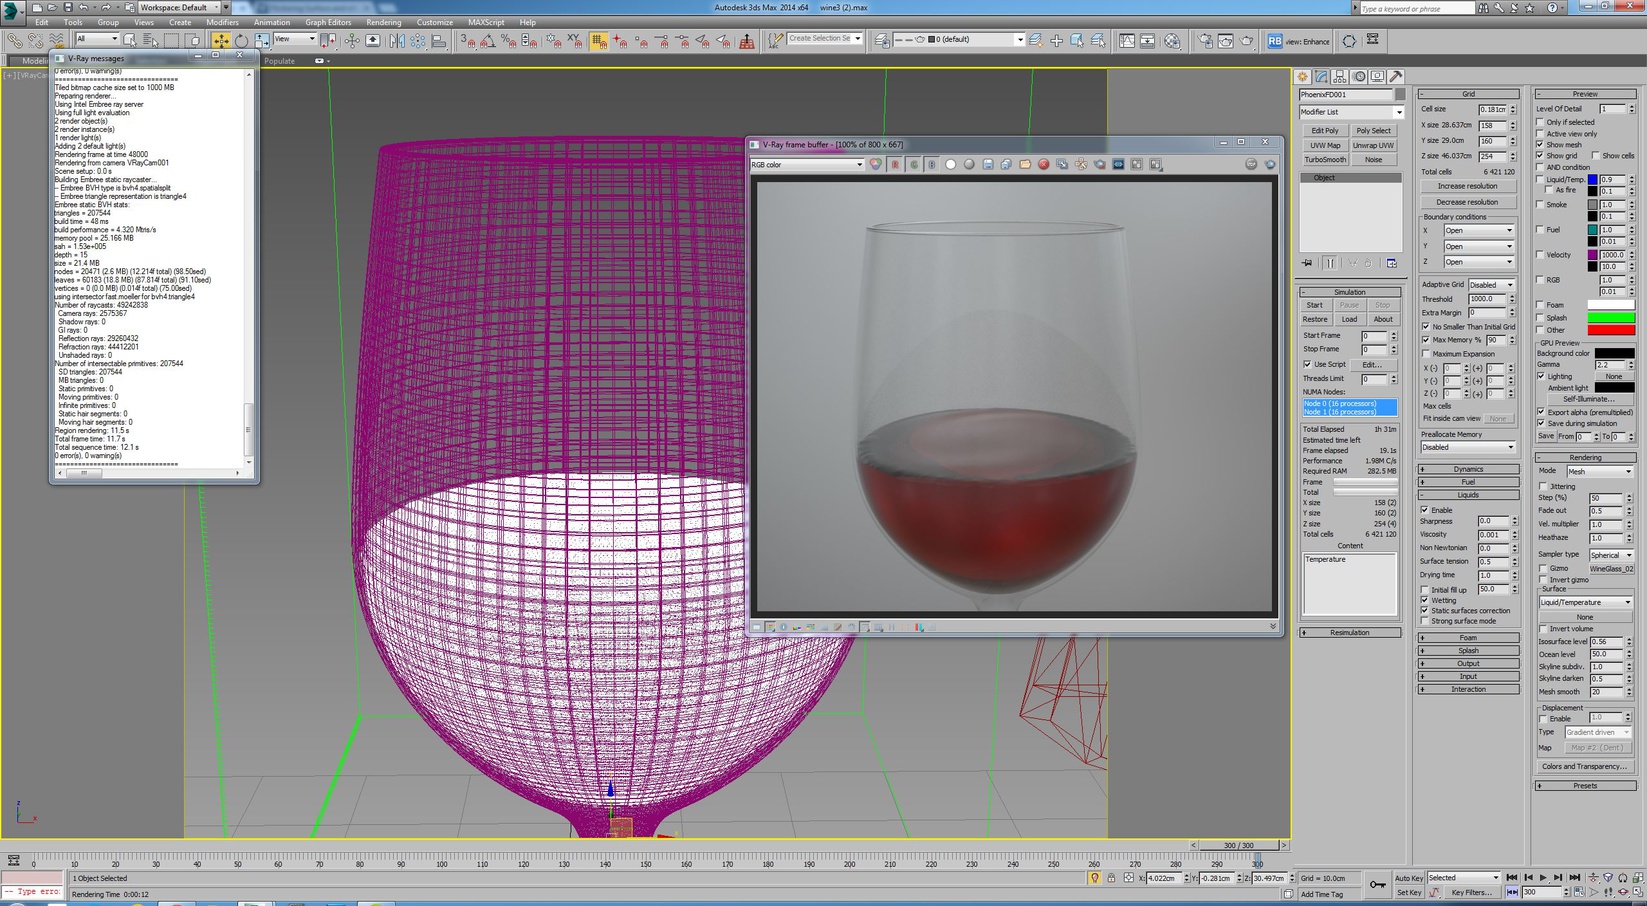The image size is (1647, 906).
Task: Toggle Angle Snap in the toolbar
Action: (488, 41)
